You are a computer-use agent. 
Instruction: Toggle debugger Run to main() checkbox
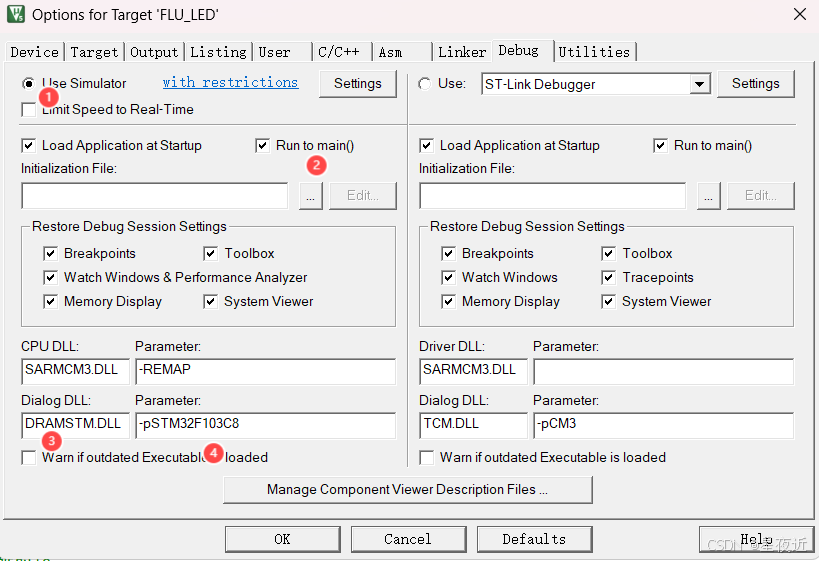[x=661, y=145]
